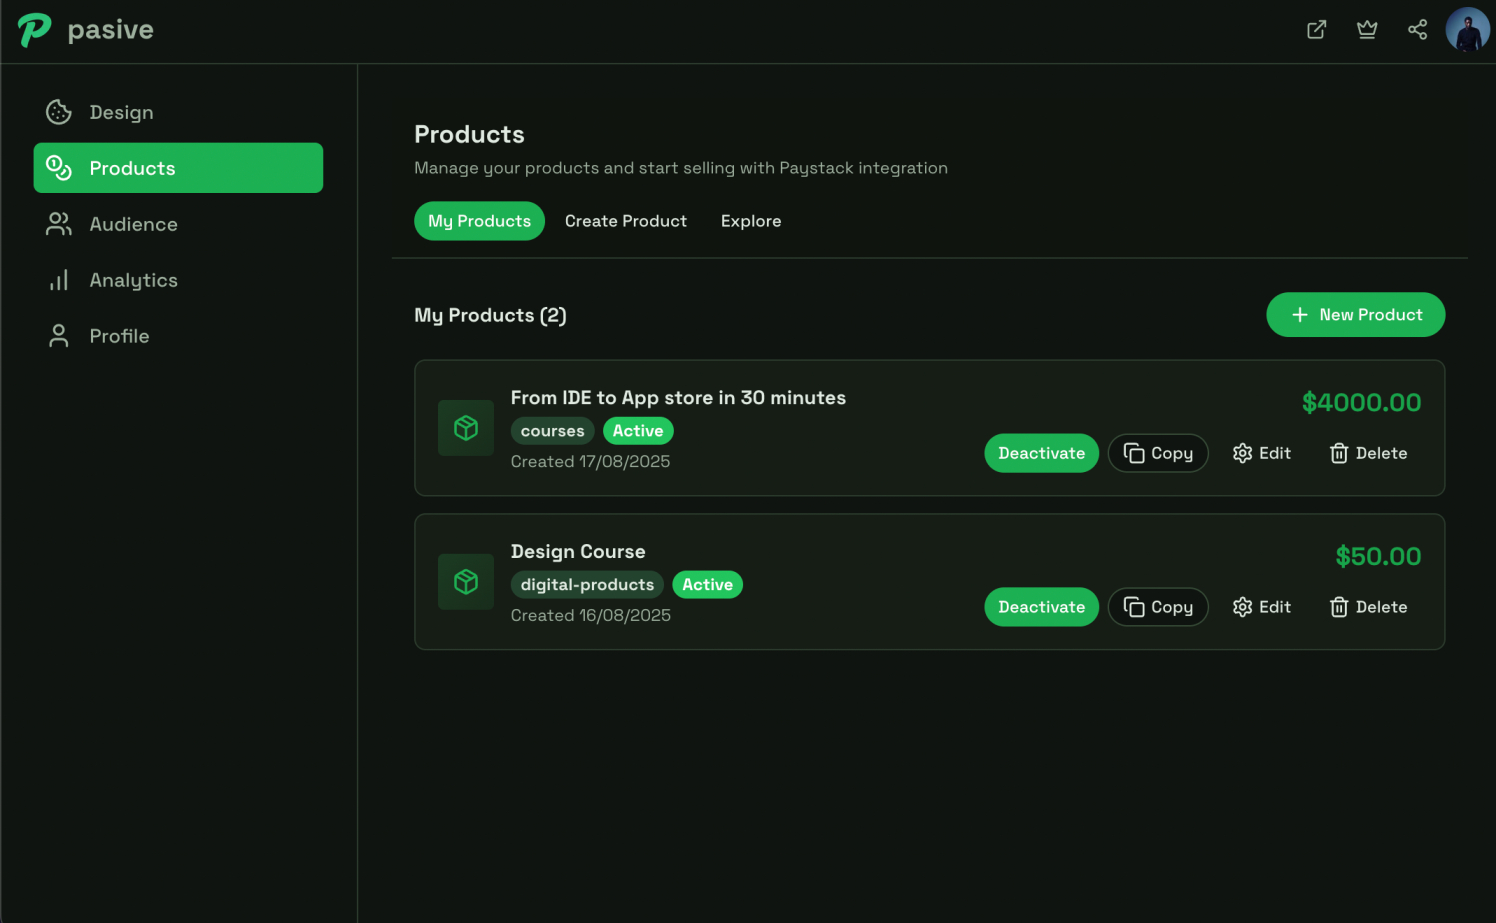
Task: Click the courses category tag
Action: tap(553, 431)
